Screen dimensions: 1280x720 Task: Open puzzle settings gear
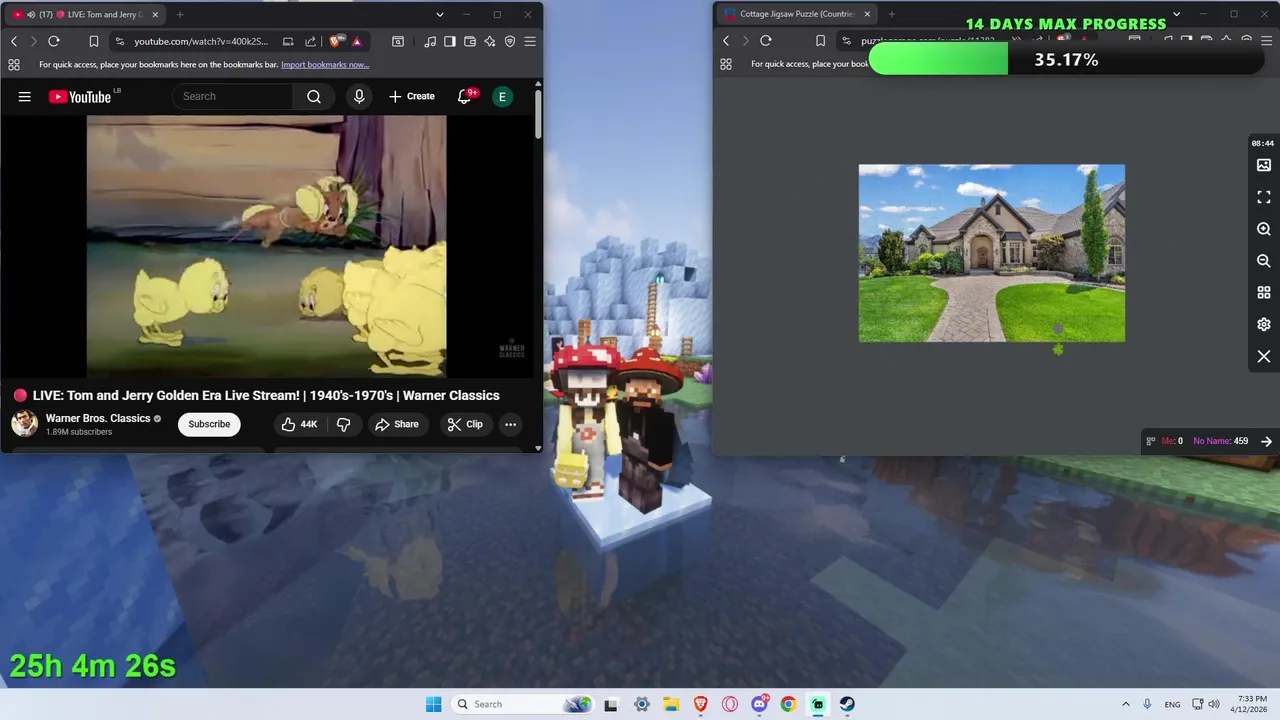click(x=1264, y=324)
